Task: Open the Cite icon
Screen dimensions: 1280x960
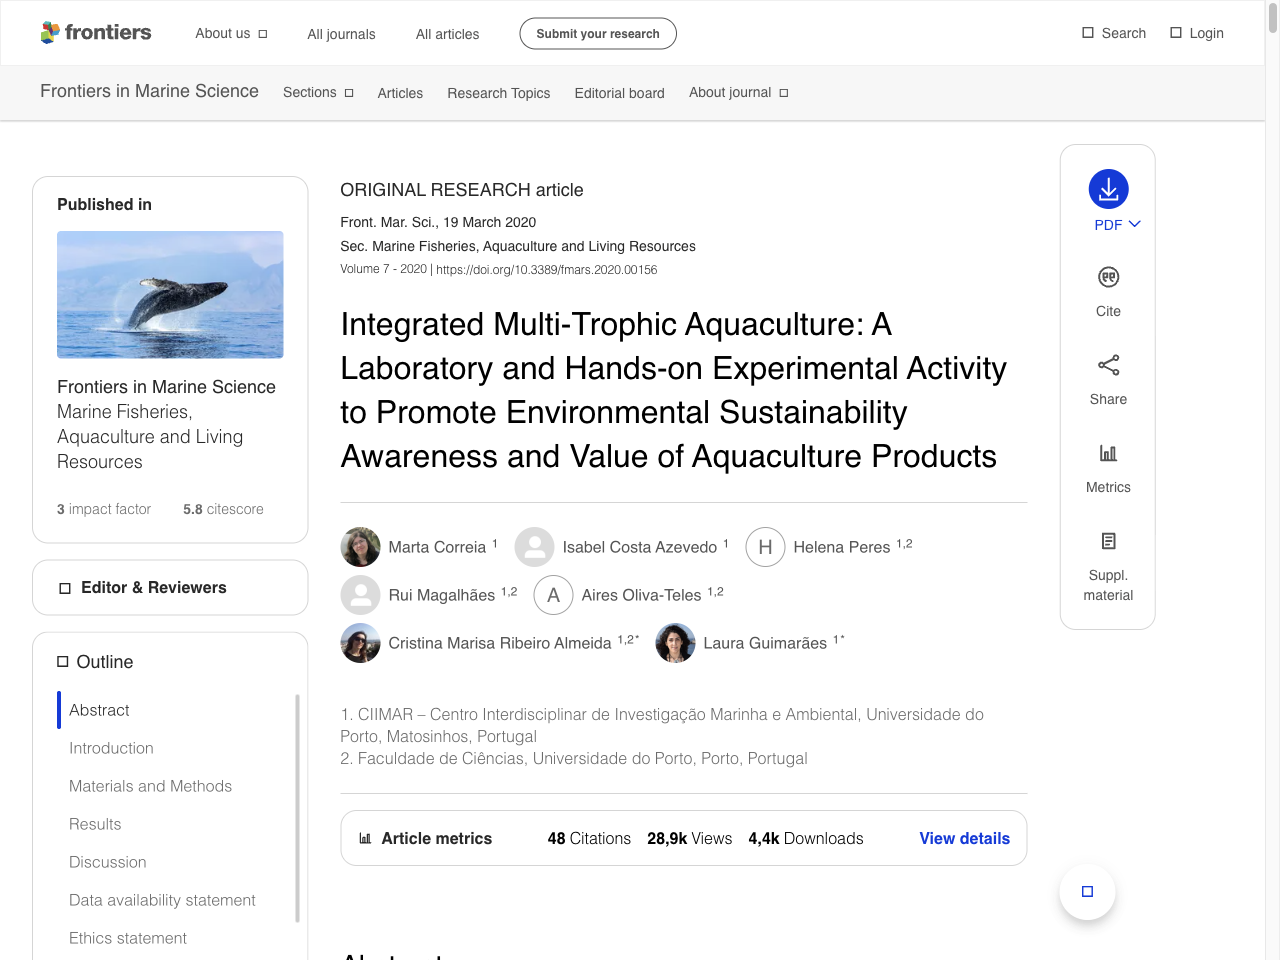Action: pos(1108,277)
